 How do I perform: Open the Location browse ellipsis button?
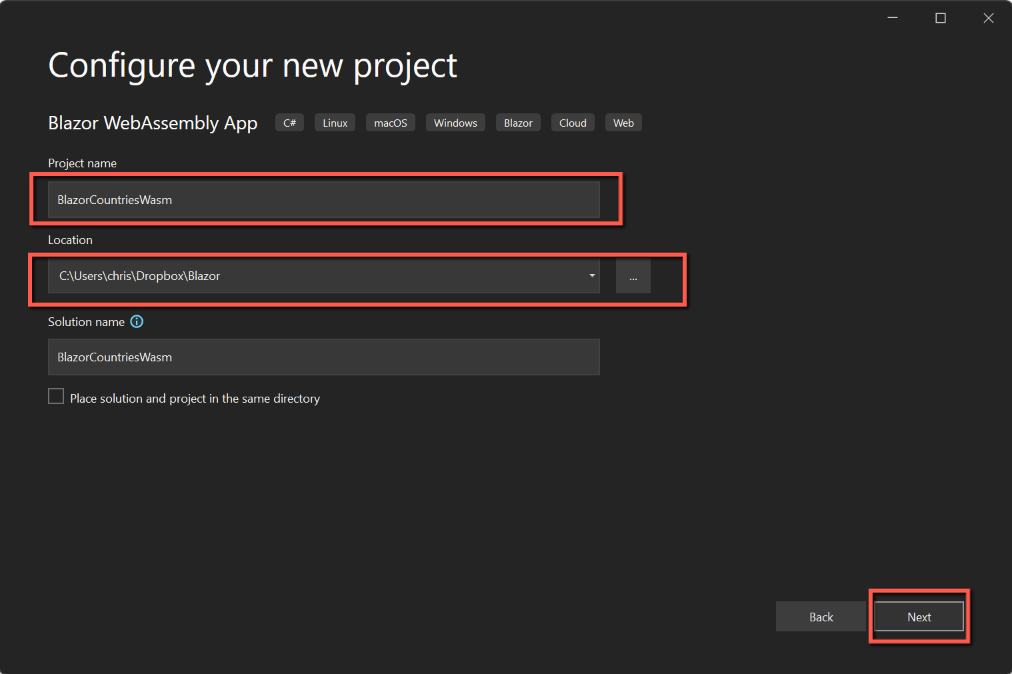point(633,276)
